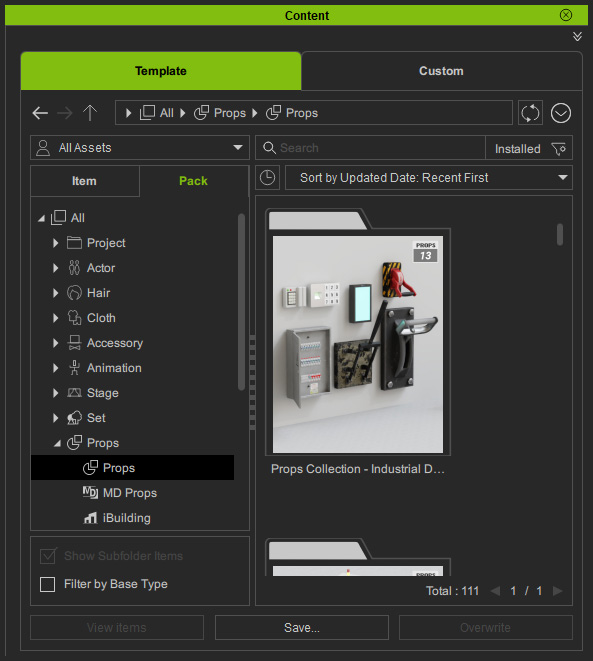Image resolution: width=593 pixels, height=661 pixels.
Task: Enable Filter by Base Type checkbox
Action: [47, 584]
